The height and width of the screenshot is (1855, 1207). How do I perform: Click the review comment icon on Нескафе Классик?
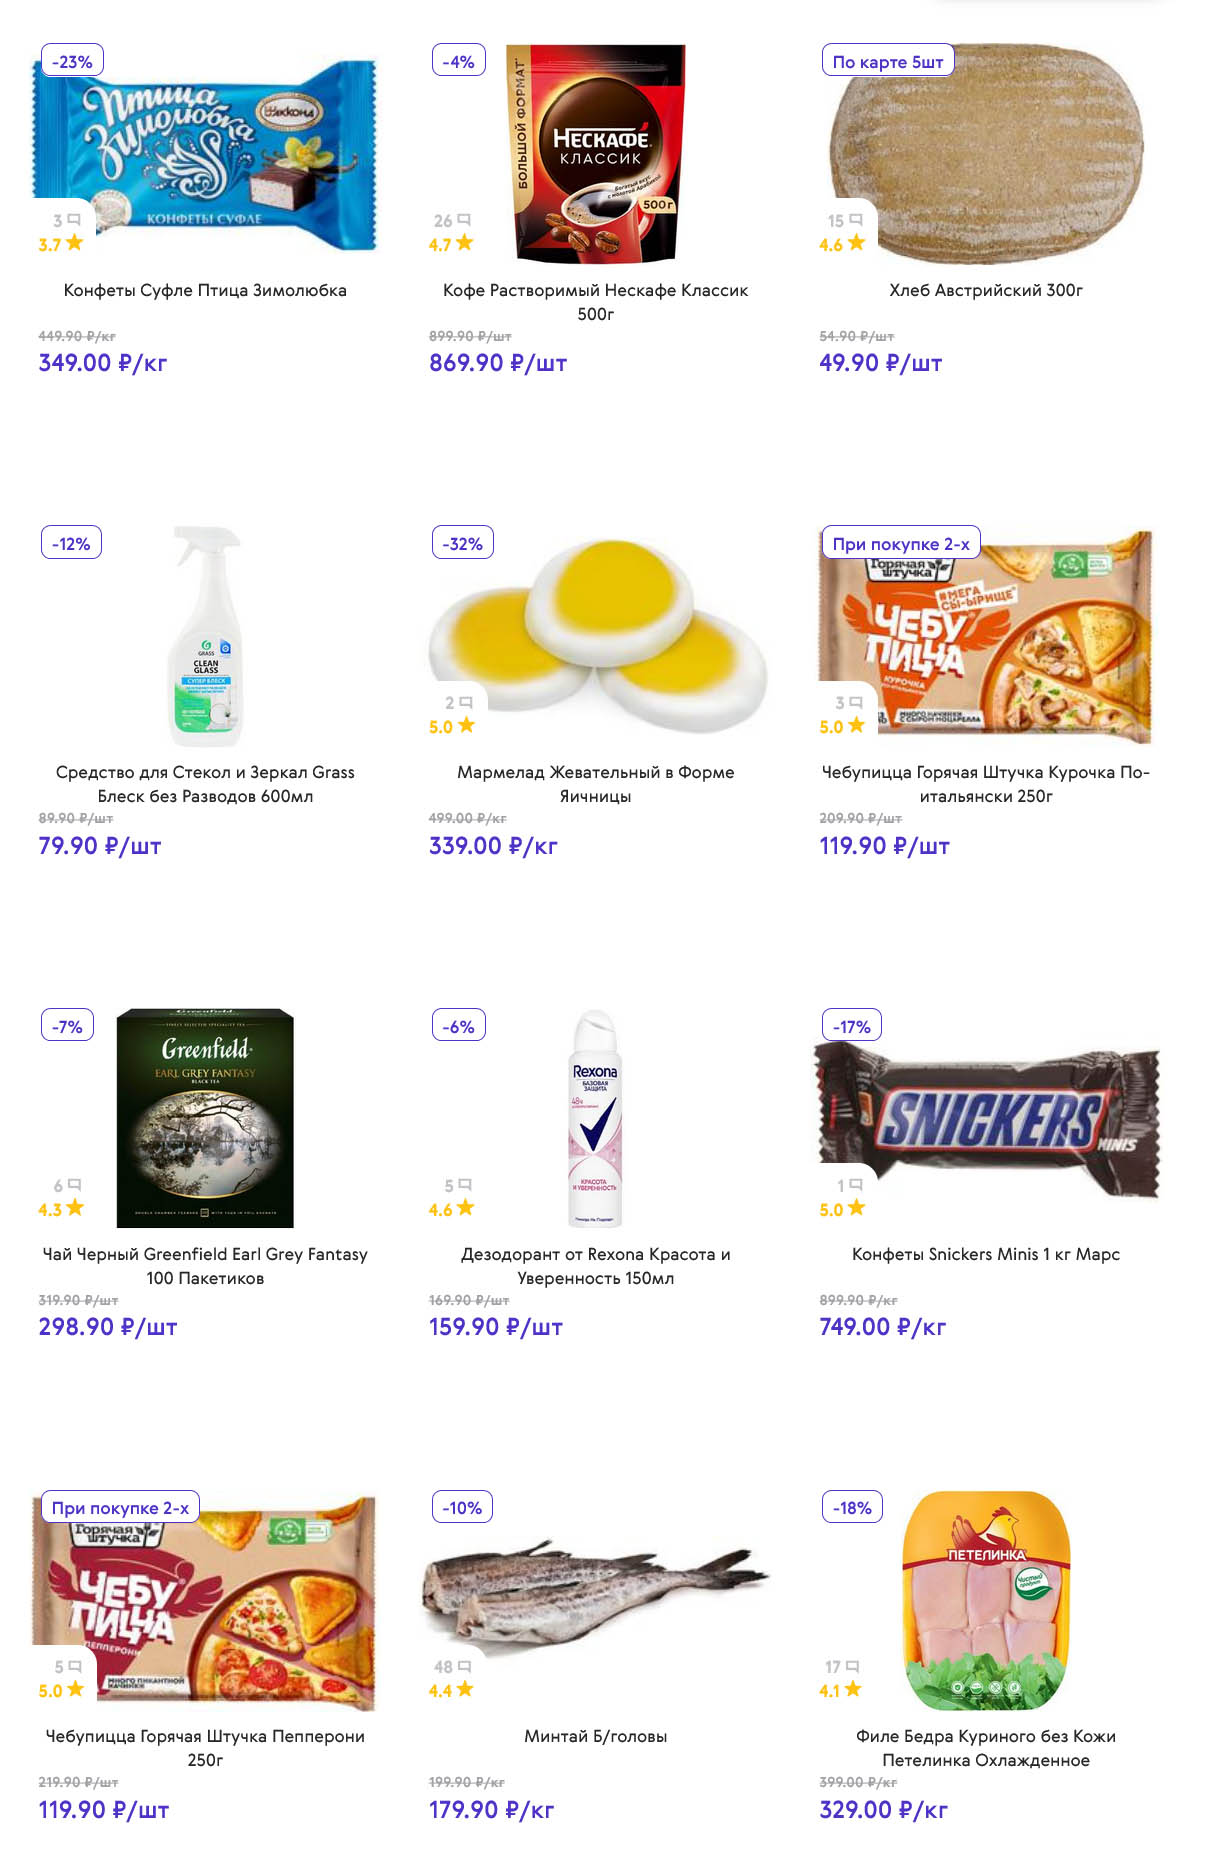coord(464,220)
